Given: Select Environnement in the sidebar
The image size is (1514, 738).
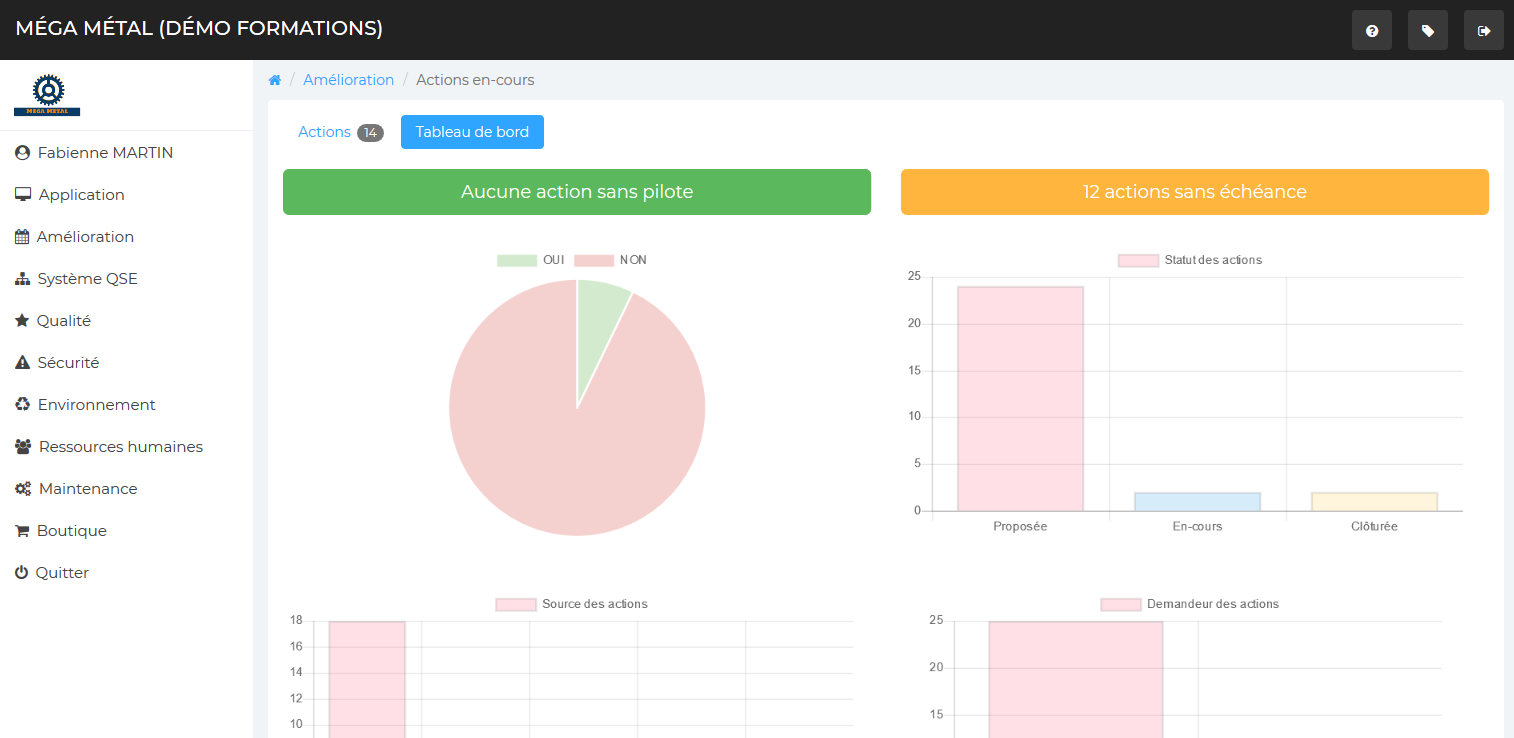Looking at the screenshot, I should pyautogui.click(x=95, y=405).
